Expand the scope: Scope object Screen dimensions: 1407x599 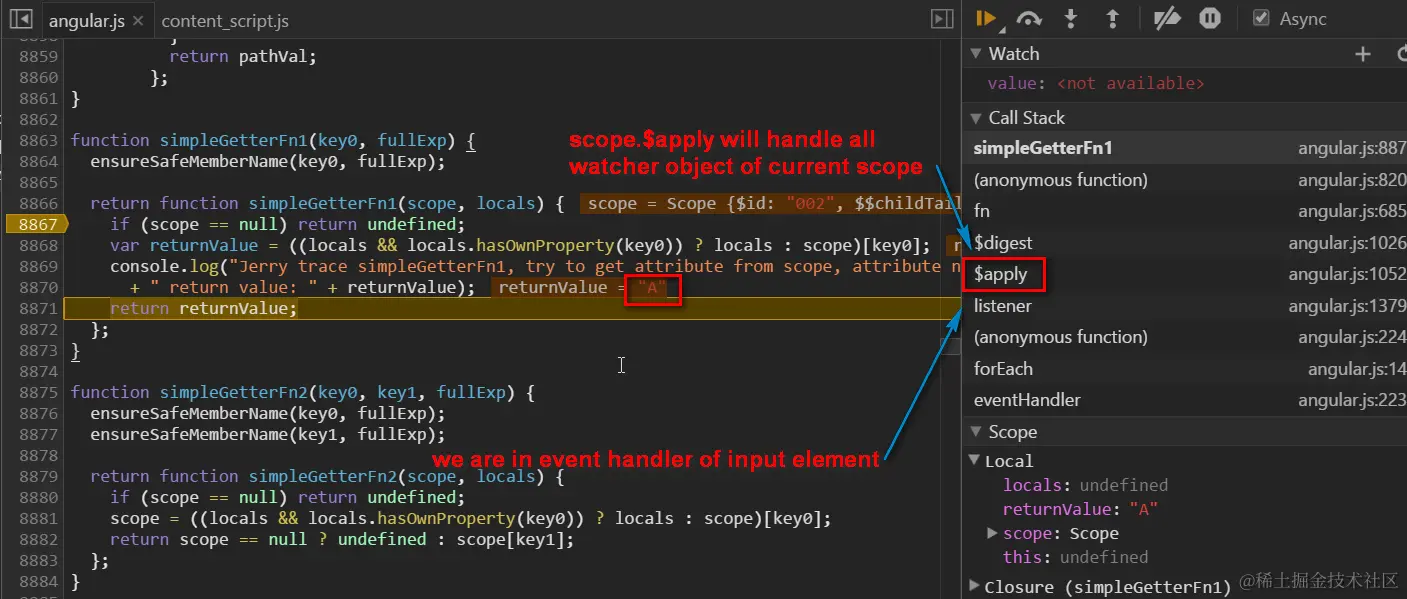992,533
